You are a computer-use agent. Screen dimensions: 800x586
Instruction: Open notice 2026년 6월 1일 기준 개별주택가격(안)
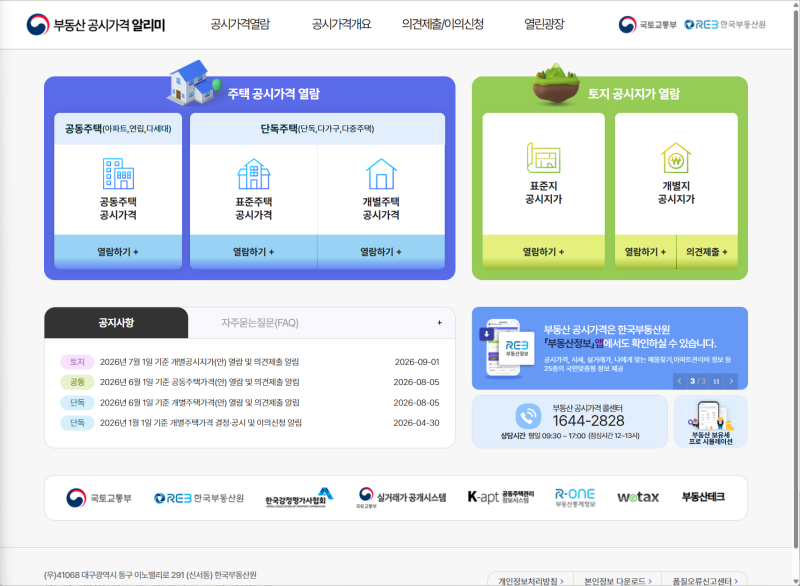click(199, 402)
